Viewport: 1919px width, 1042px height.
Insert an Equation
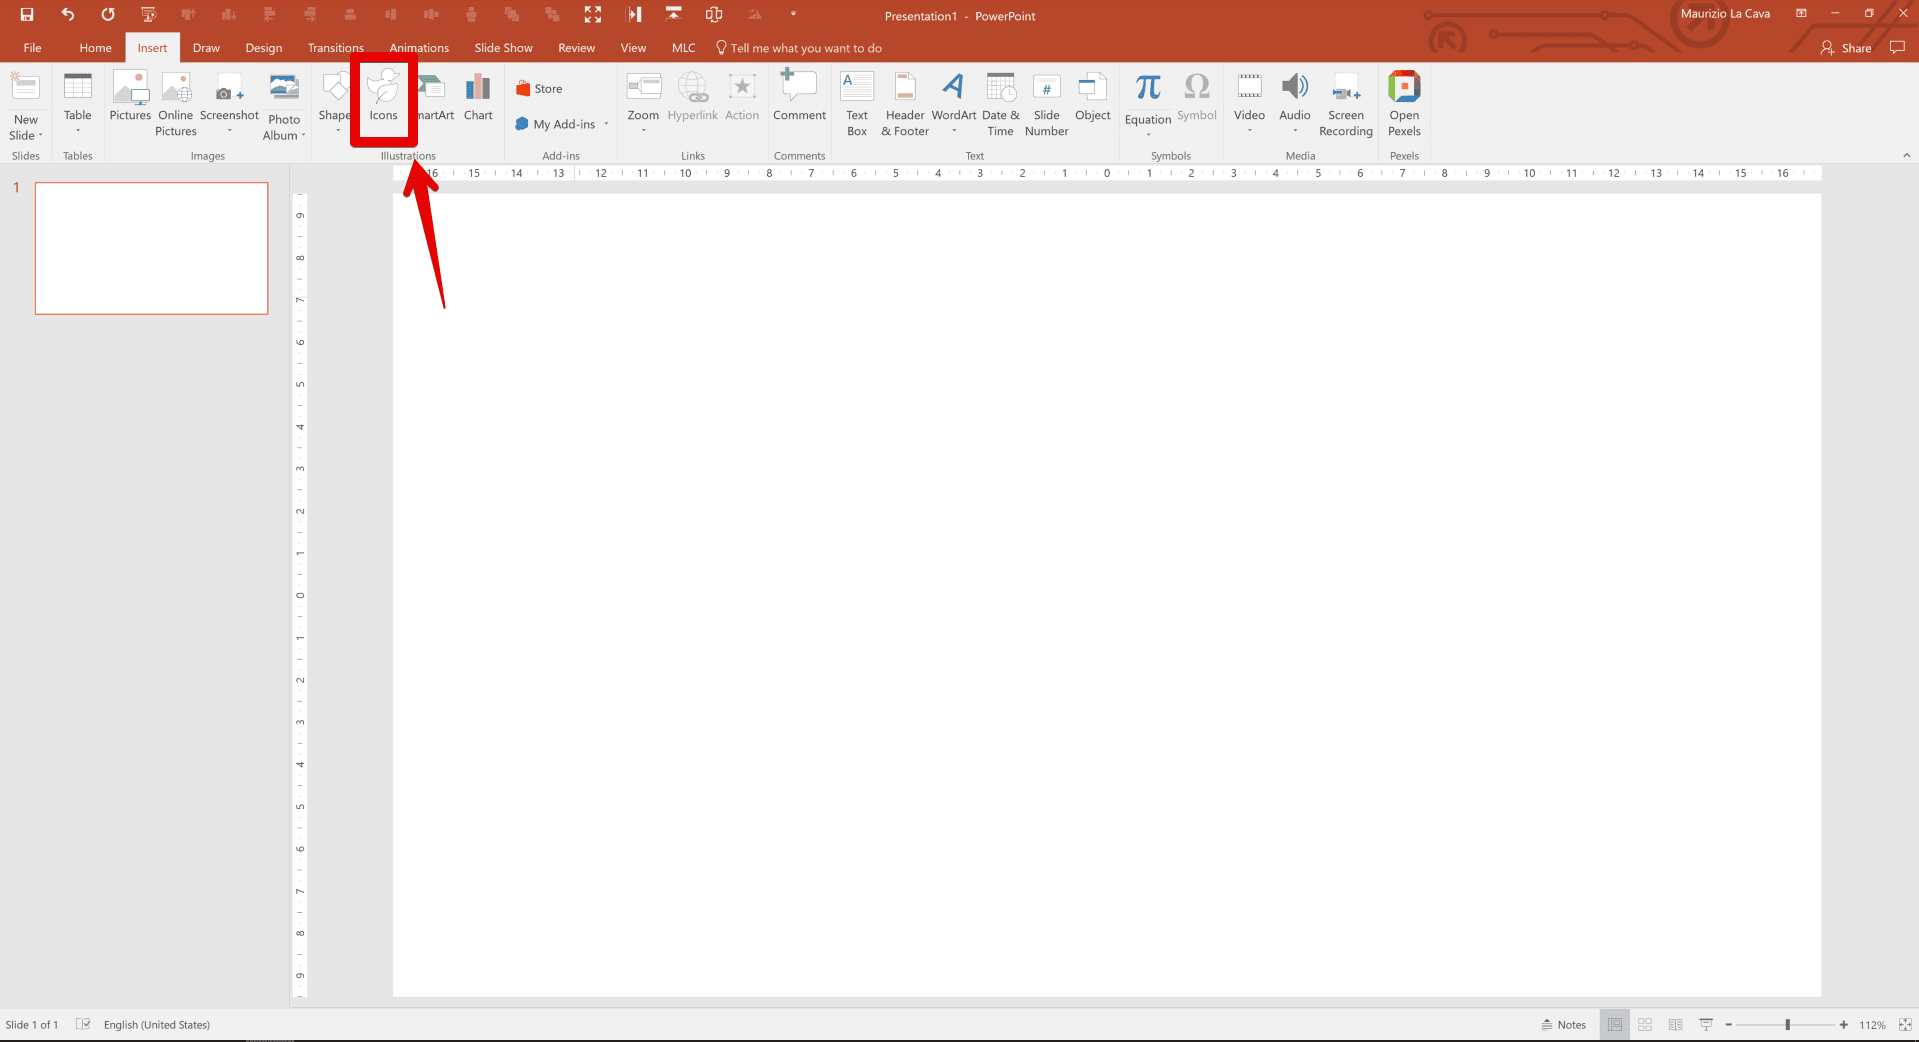pos(1147,100)
